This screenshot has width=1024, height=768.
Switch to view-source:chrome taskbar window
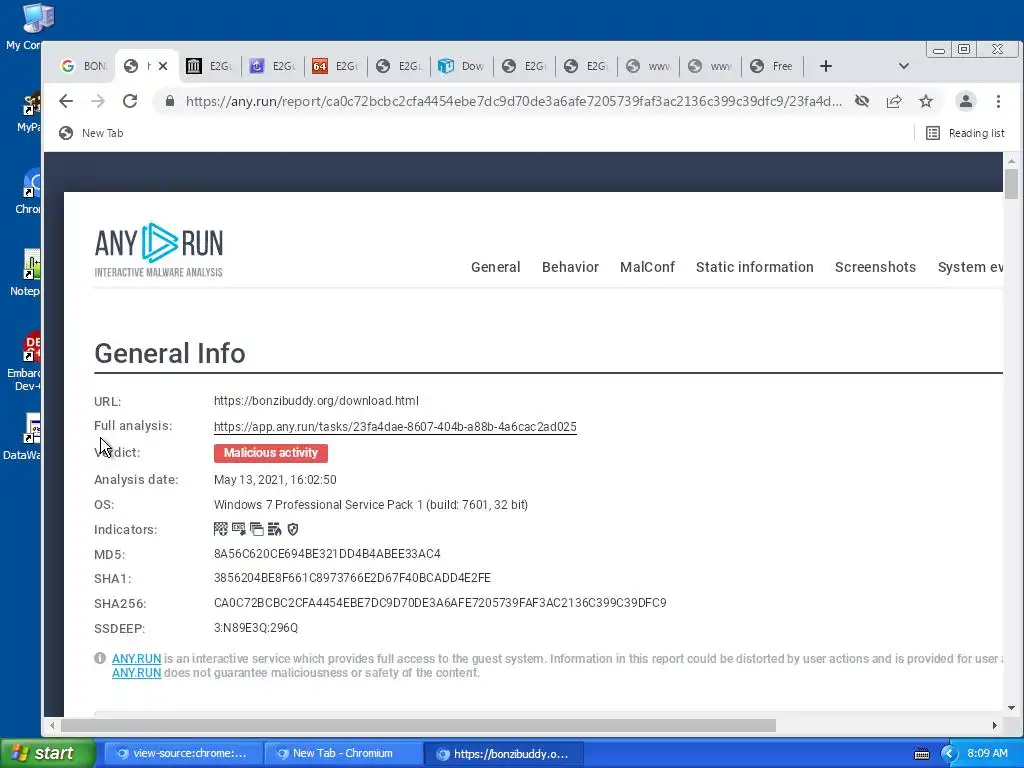point(183,754)
